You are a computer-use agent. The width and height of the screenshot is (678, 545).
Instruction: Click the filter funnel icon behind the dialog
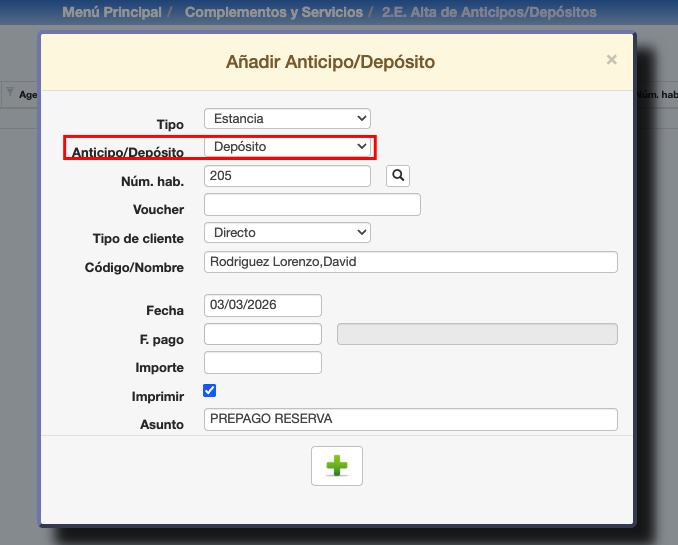pos(10,94)
